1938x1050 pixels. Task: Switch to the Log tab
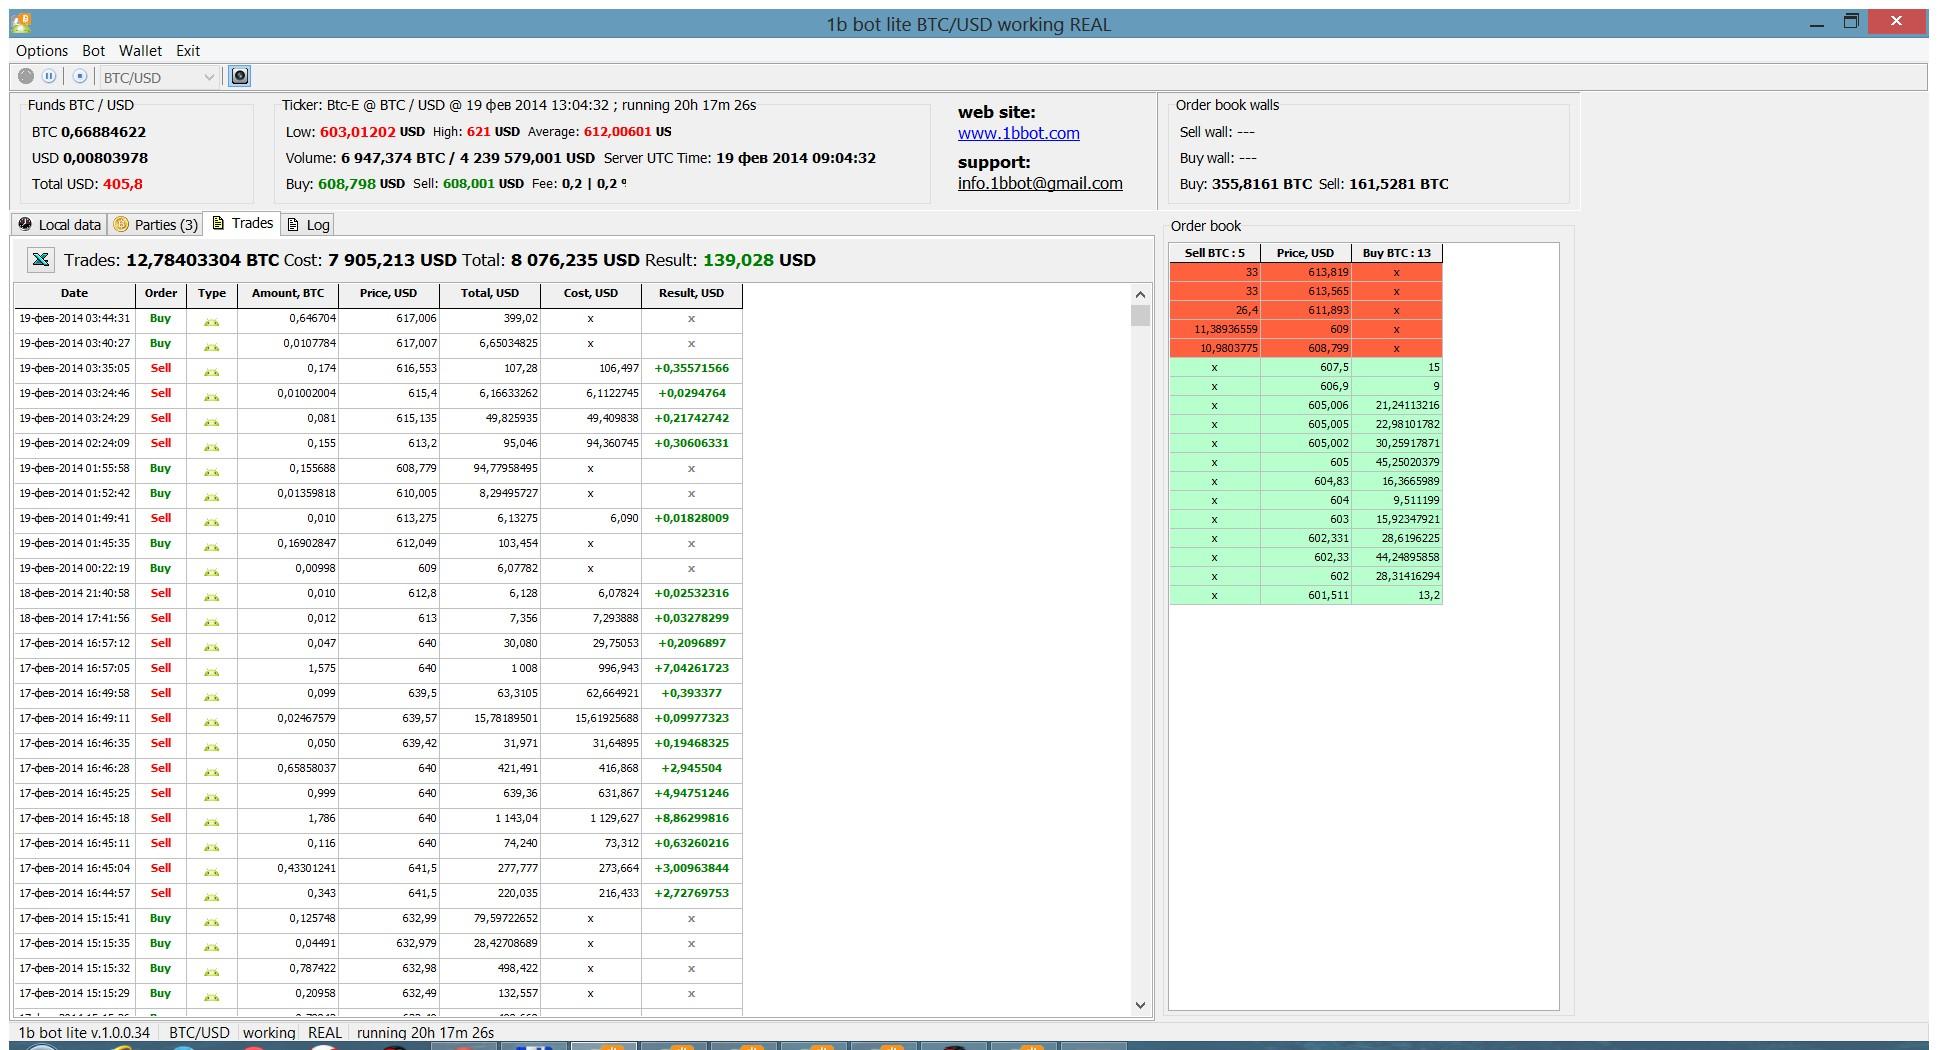[x=308, y=225]
